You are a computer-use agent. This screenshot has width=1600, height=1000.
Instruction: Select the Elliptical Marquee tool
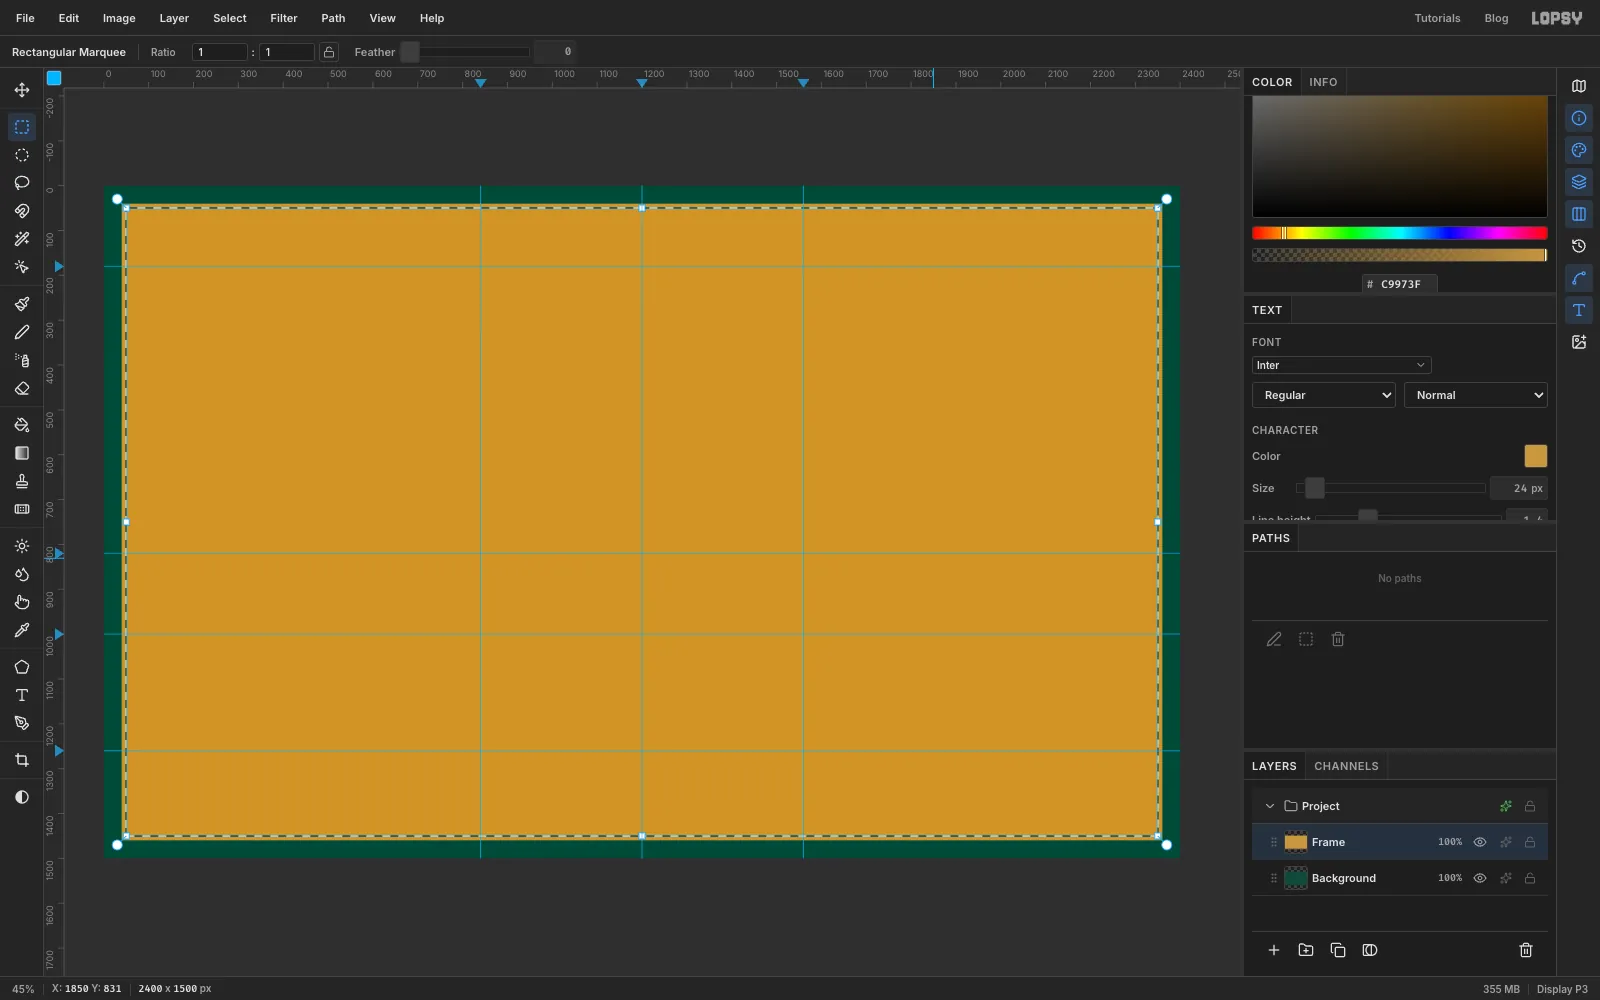(22, 155)
